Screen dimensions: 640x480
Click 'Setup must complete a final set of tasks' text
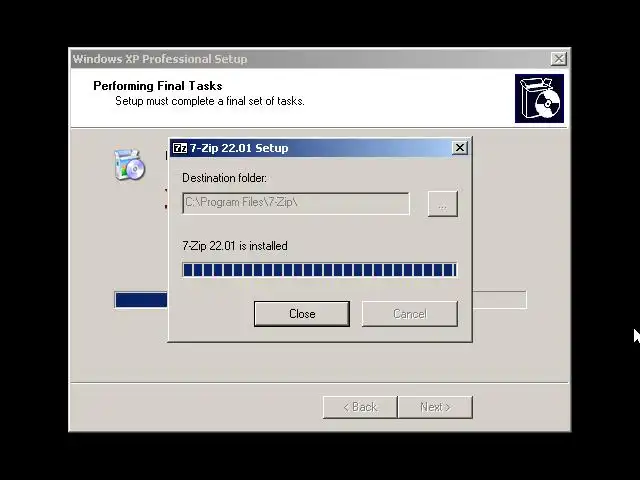pyautogui.click(x=210, y=101)
